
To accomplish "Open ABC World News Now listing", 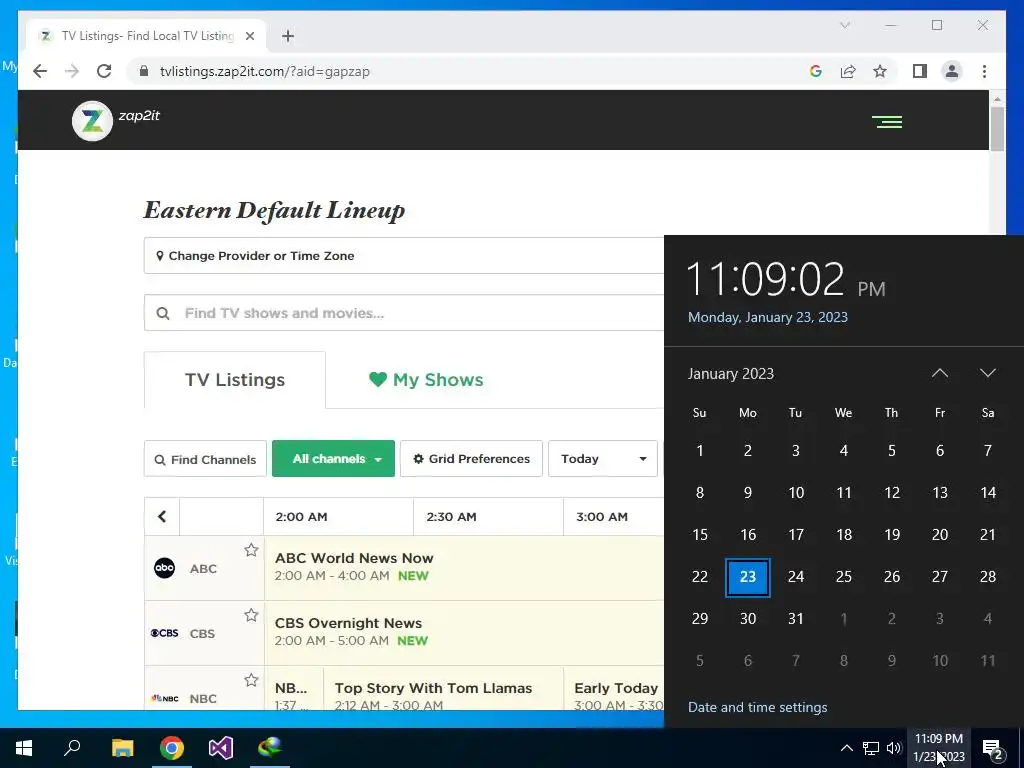I will tap(464, 568).
